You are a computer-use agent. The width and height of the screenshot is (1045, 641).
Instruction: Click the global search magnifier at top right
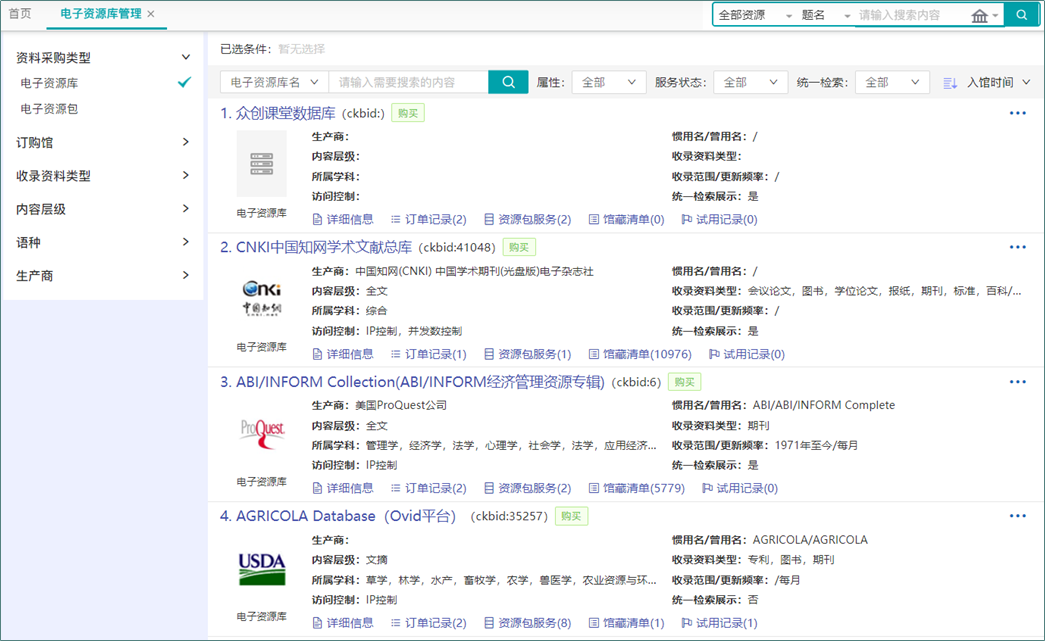(1021, 15)
